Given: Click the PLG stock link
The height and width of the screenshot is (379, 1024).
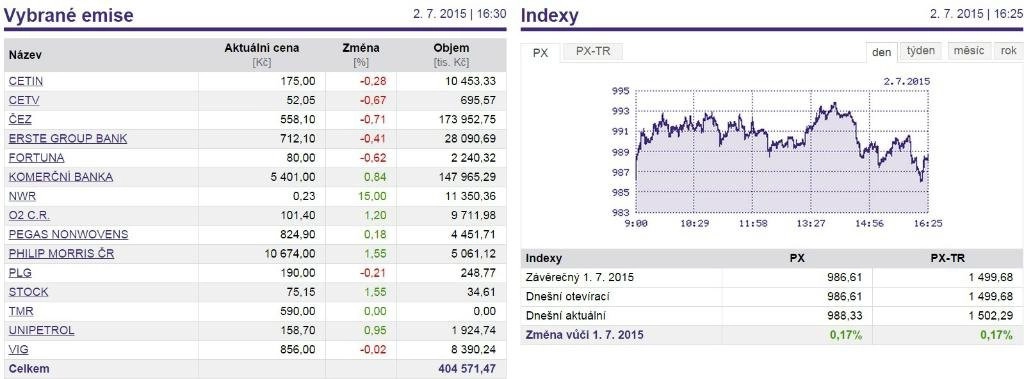Looking at the screenshot, I should pos(20,272).
